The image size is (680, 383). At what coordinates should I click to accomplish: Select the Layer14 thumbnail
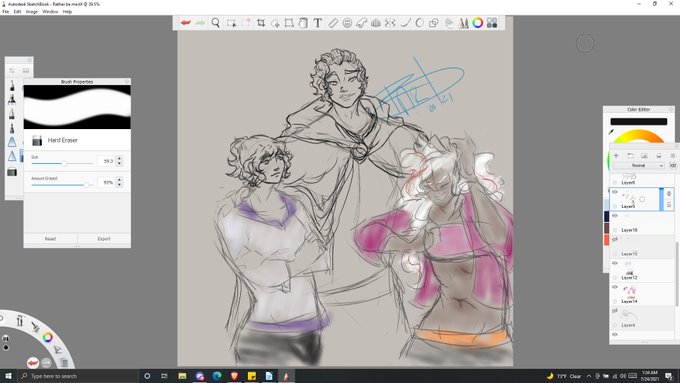[629, 291]
